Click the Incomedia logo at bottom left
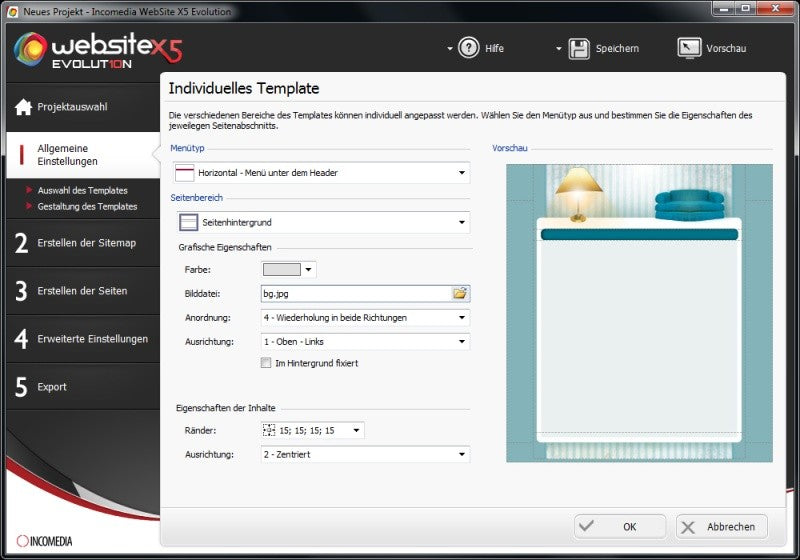This screenshot has width=800, height=560. tap(44, 541)
